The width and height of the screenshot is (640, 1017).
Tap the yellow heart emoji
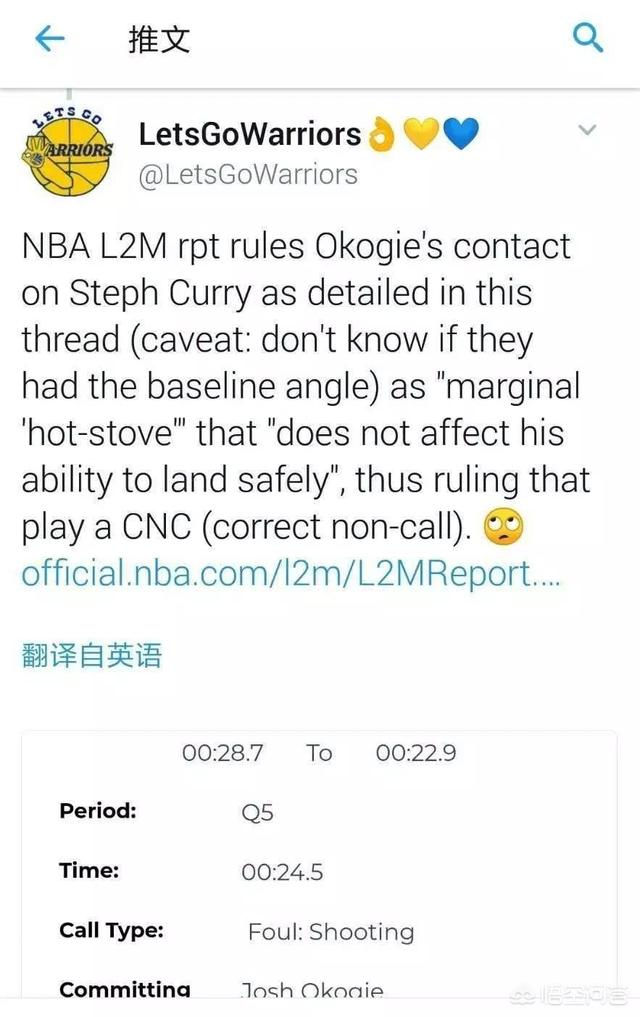click(421, 134)
